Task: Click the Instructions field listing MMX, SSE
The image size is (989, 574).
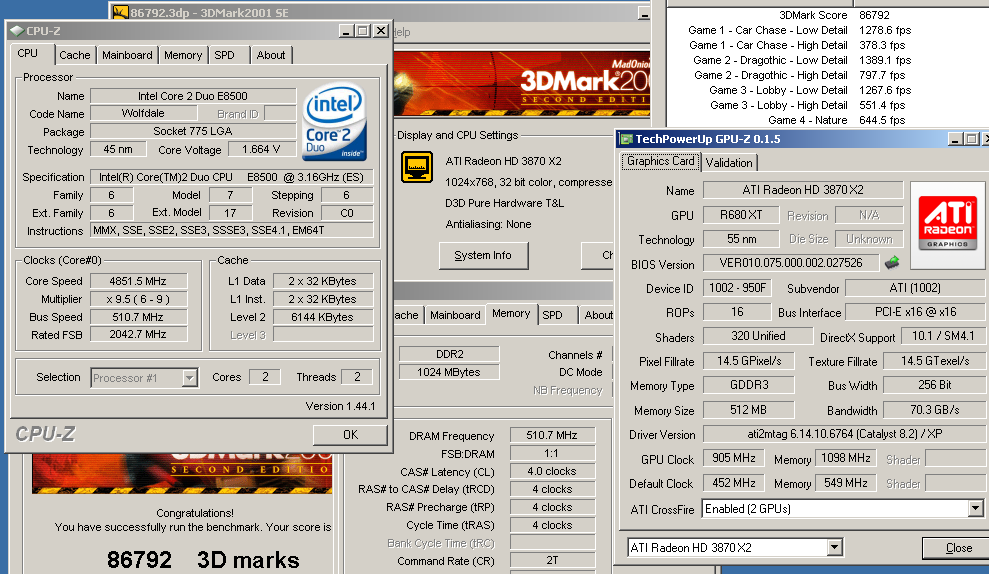Action: 231,230
